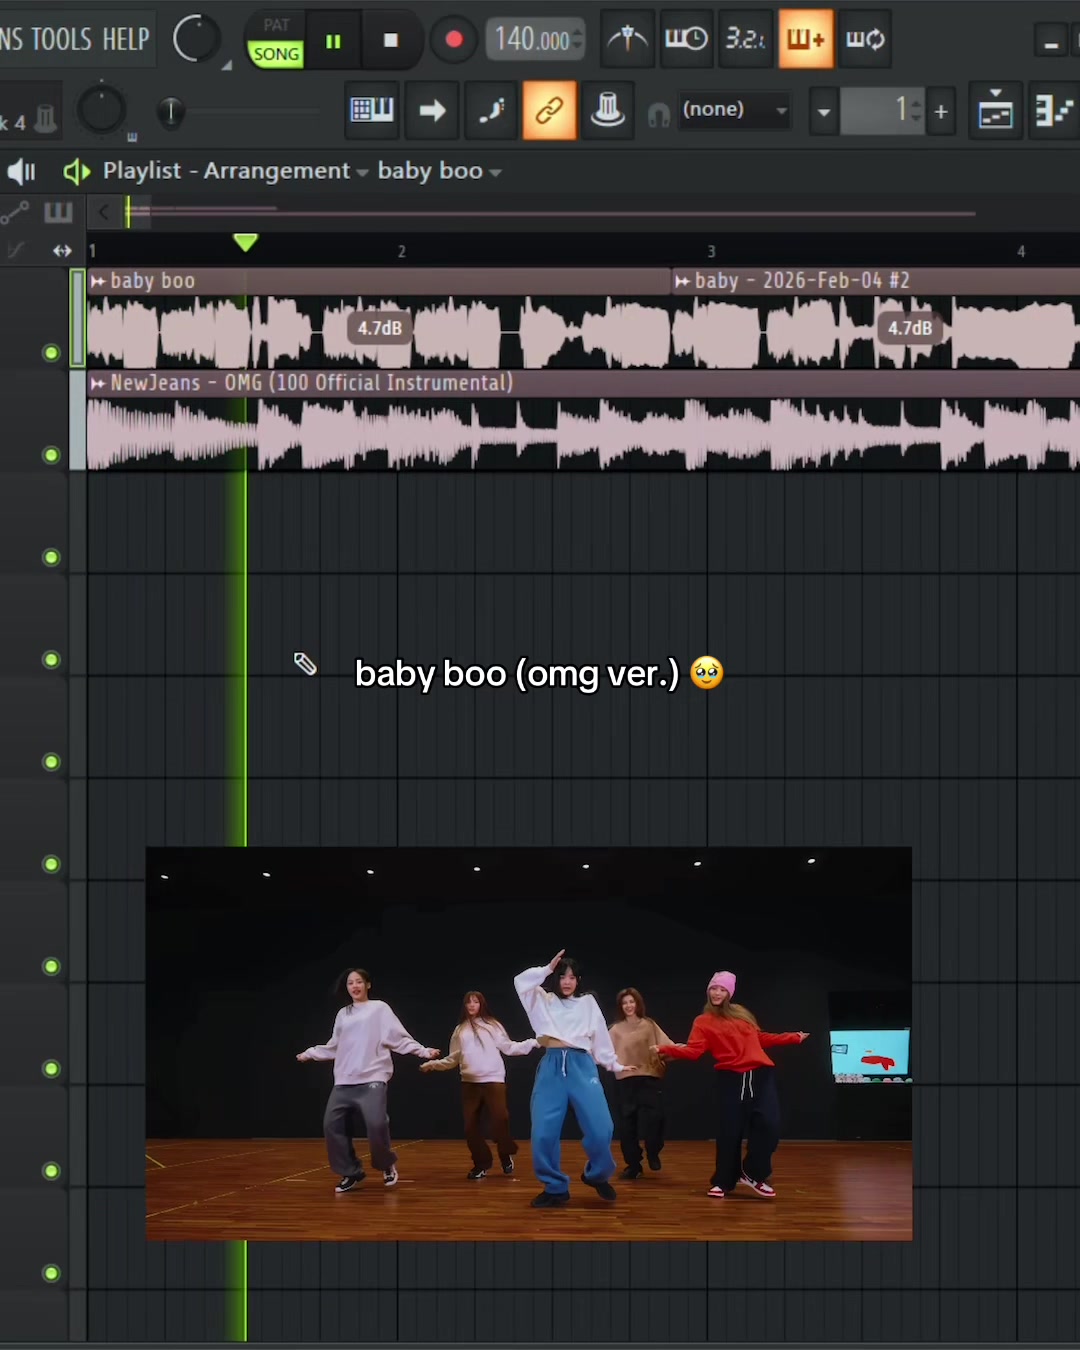Open the baby boo clip menu icon
This screenshot has width=1080, height=1350.
(98, 282)
